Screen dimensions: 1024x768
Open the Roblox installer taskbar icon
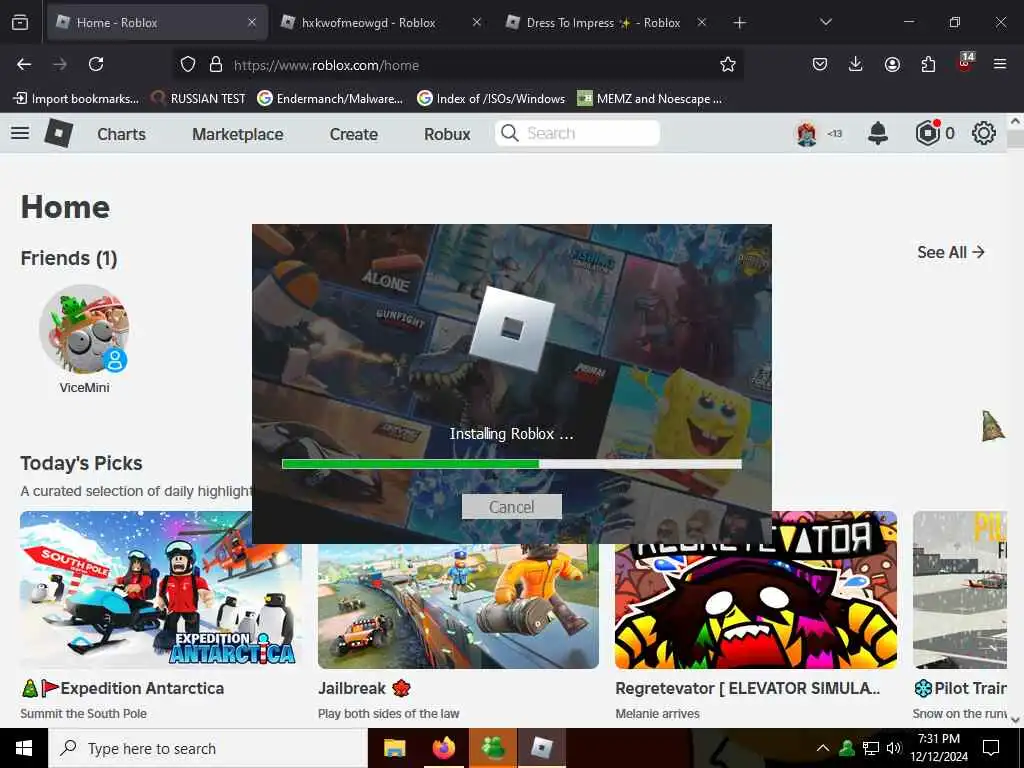tap(541, 748)
